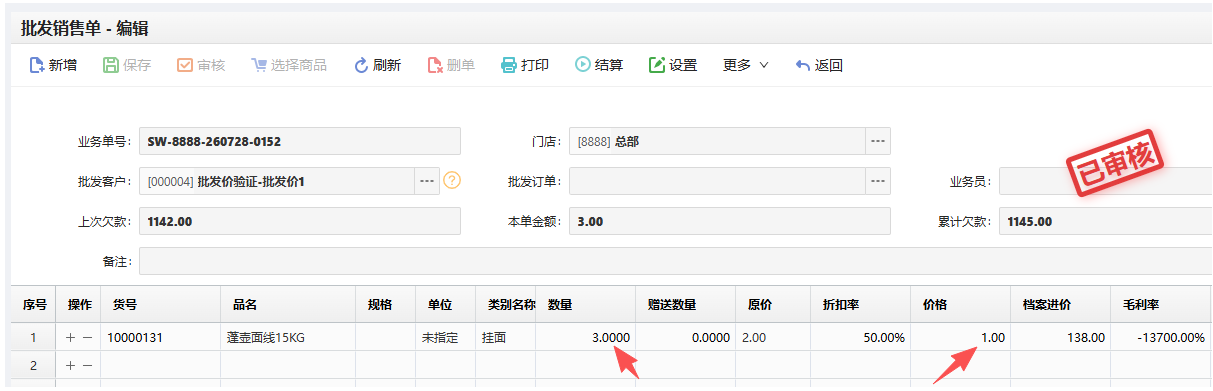1213x391 pixels.
Task: Click the 折扣率 column header
Action: [x=860, y=304]
